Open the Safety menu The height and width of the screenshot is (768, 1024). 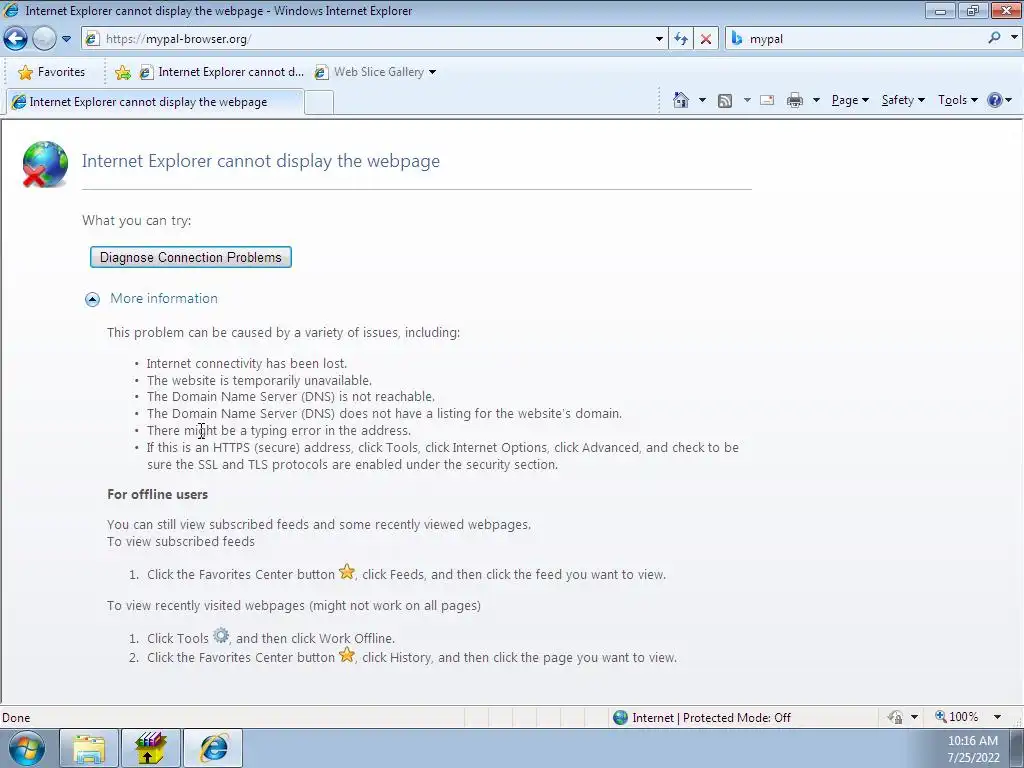[x=903, y=100]
